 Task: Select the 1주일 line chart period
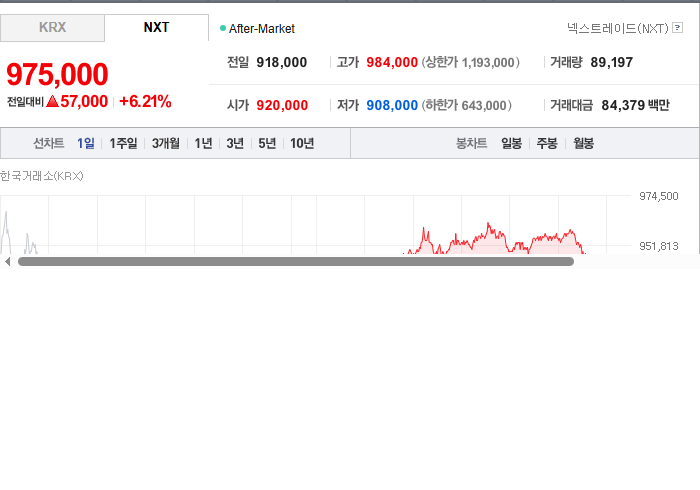coord(123,143)
